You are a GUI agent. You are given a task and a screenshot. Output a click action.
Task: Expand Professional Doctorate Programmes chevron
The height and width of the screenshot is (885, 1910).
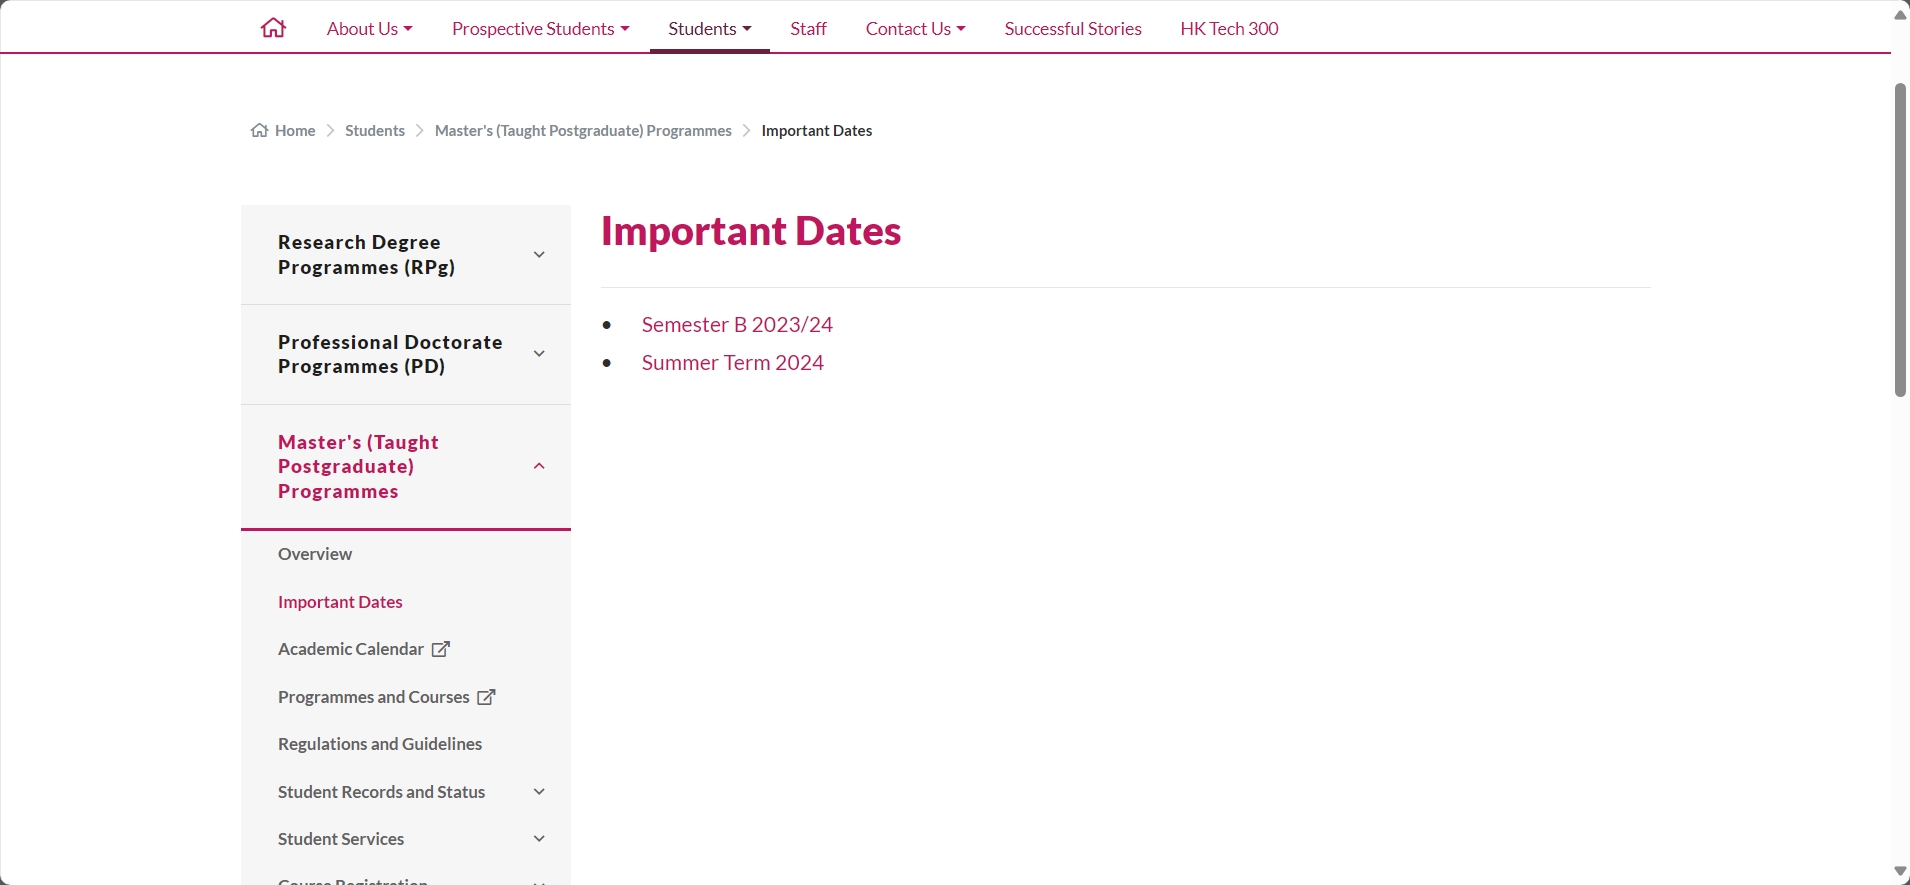pos(539,354)
